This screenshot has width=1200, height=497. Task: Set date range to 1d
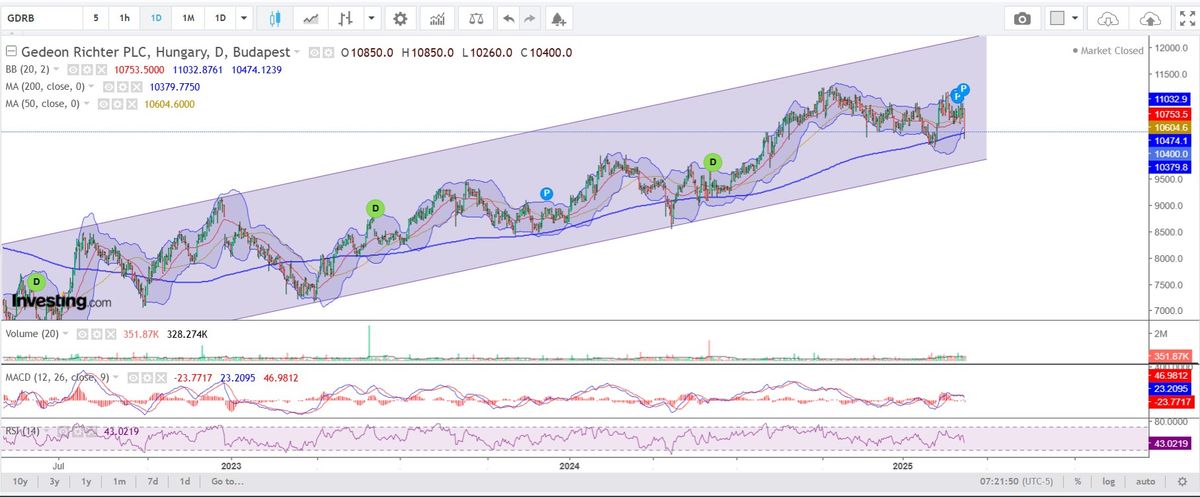point(184,481)
